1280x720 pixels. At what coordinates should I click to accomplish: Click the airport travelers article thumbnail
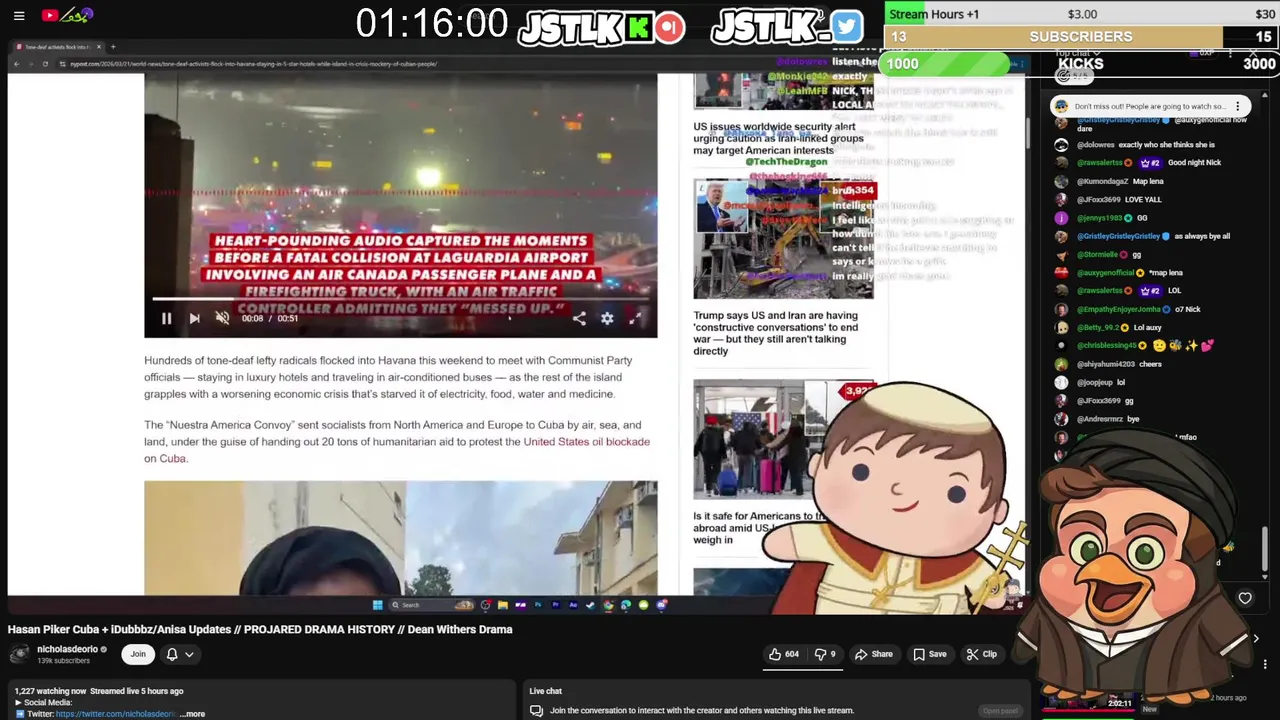[755, 438]
